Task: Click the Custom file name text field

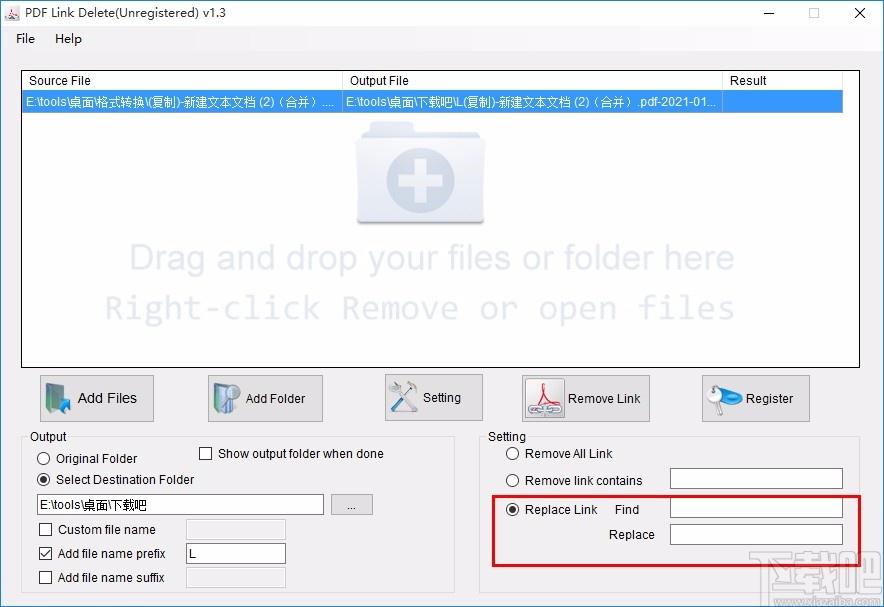Action: 236,530
